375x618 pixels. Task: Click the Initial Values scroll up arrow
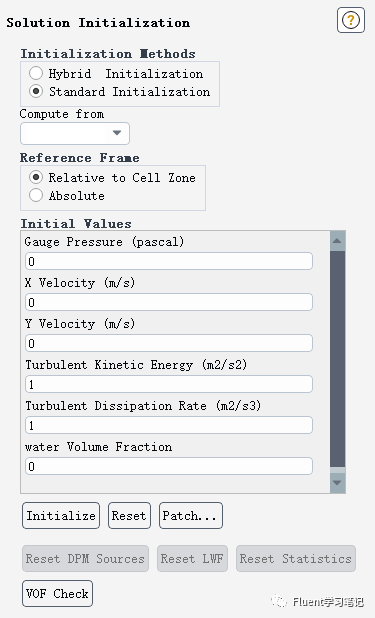coord(337,241)
